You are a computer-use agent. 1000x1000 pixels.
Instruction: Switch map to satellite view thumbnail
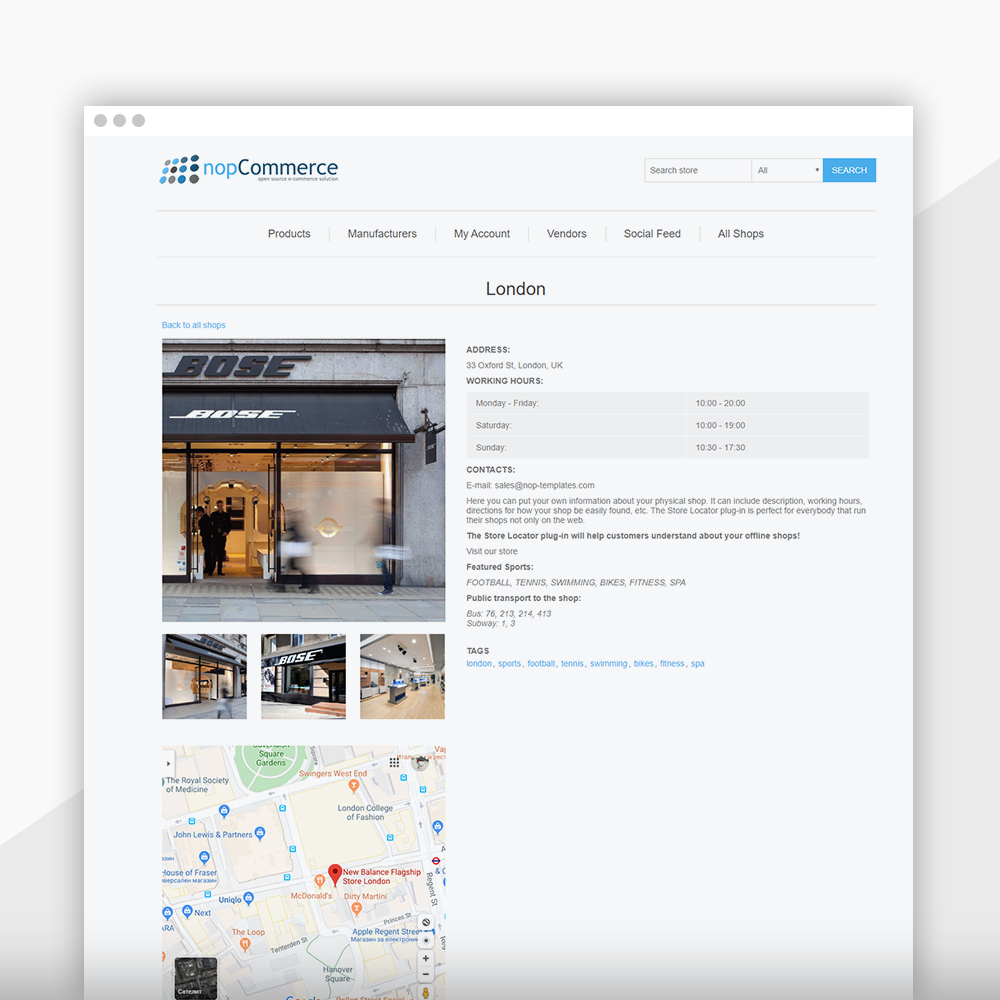(x=196, y=978)
